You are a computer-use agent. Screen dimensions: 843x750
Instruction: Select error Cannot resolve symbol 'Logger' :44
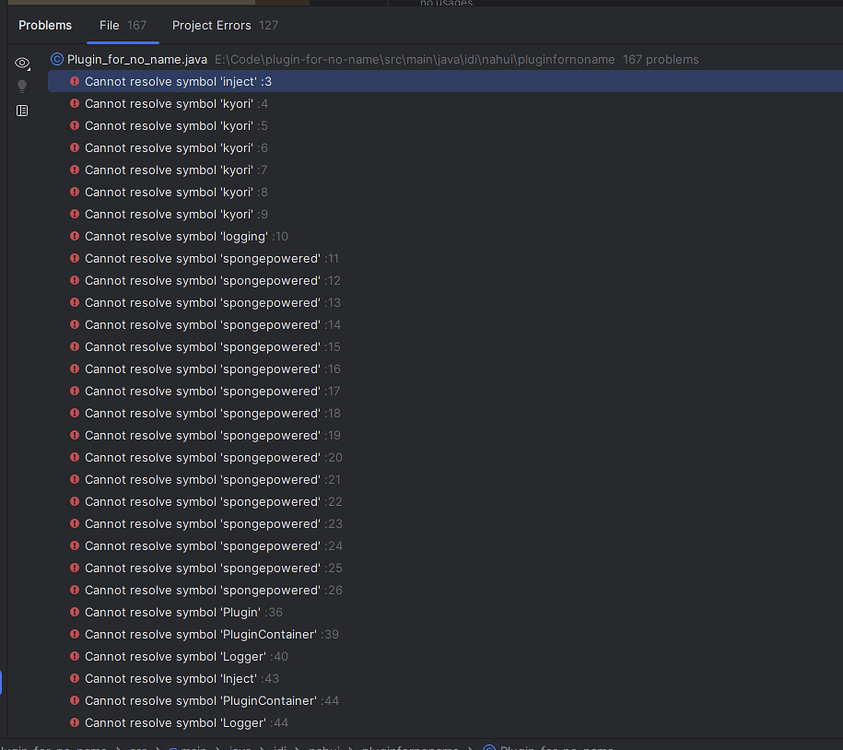[x=446, y=723]
